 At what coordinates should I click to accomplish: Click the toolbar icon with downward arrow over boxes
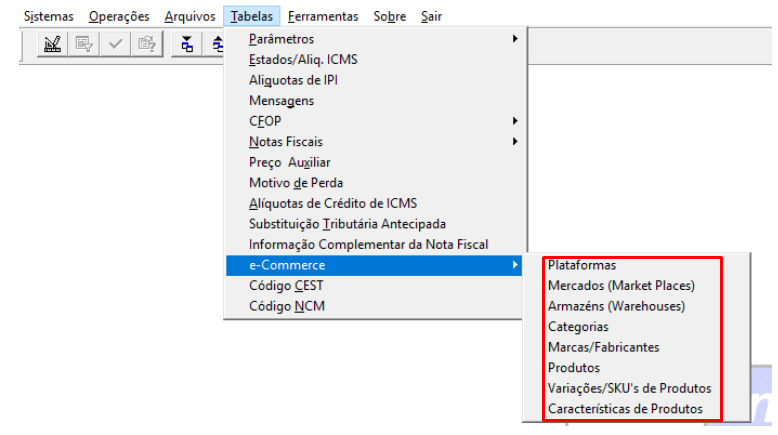coord(186,44)
